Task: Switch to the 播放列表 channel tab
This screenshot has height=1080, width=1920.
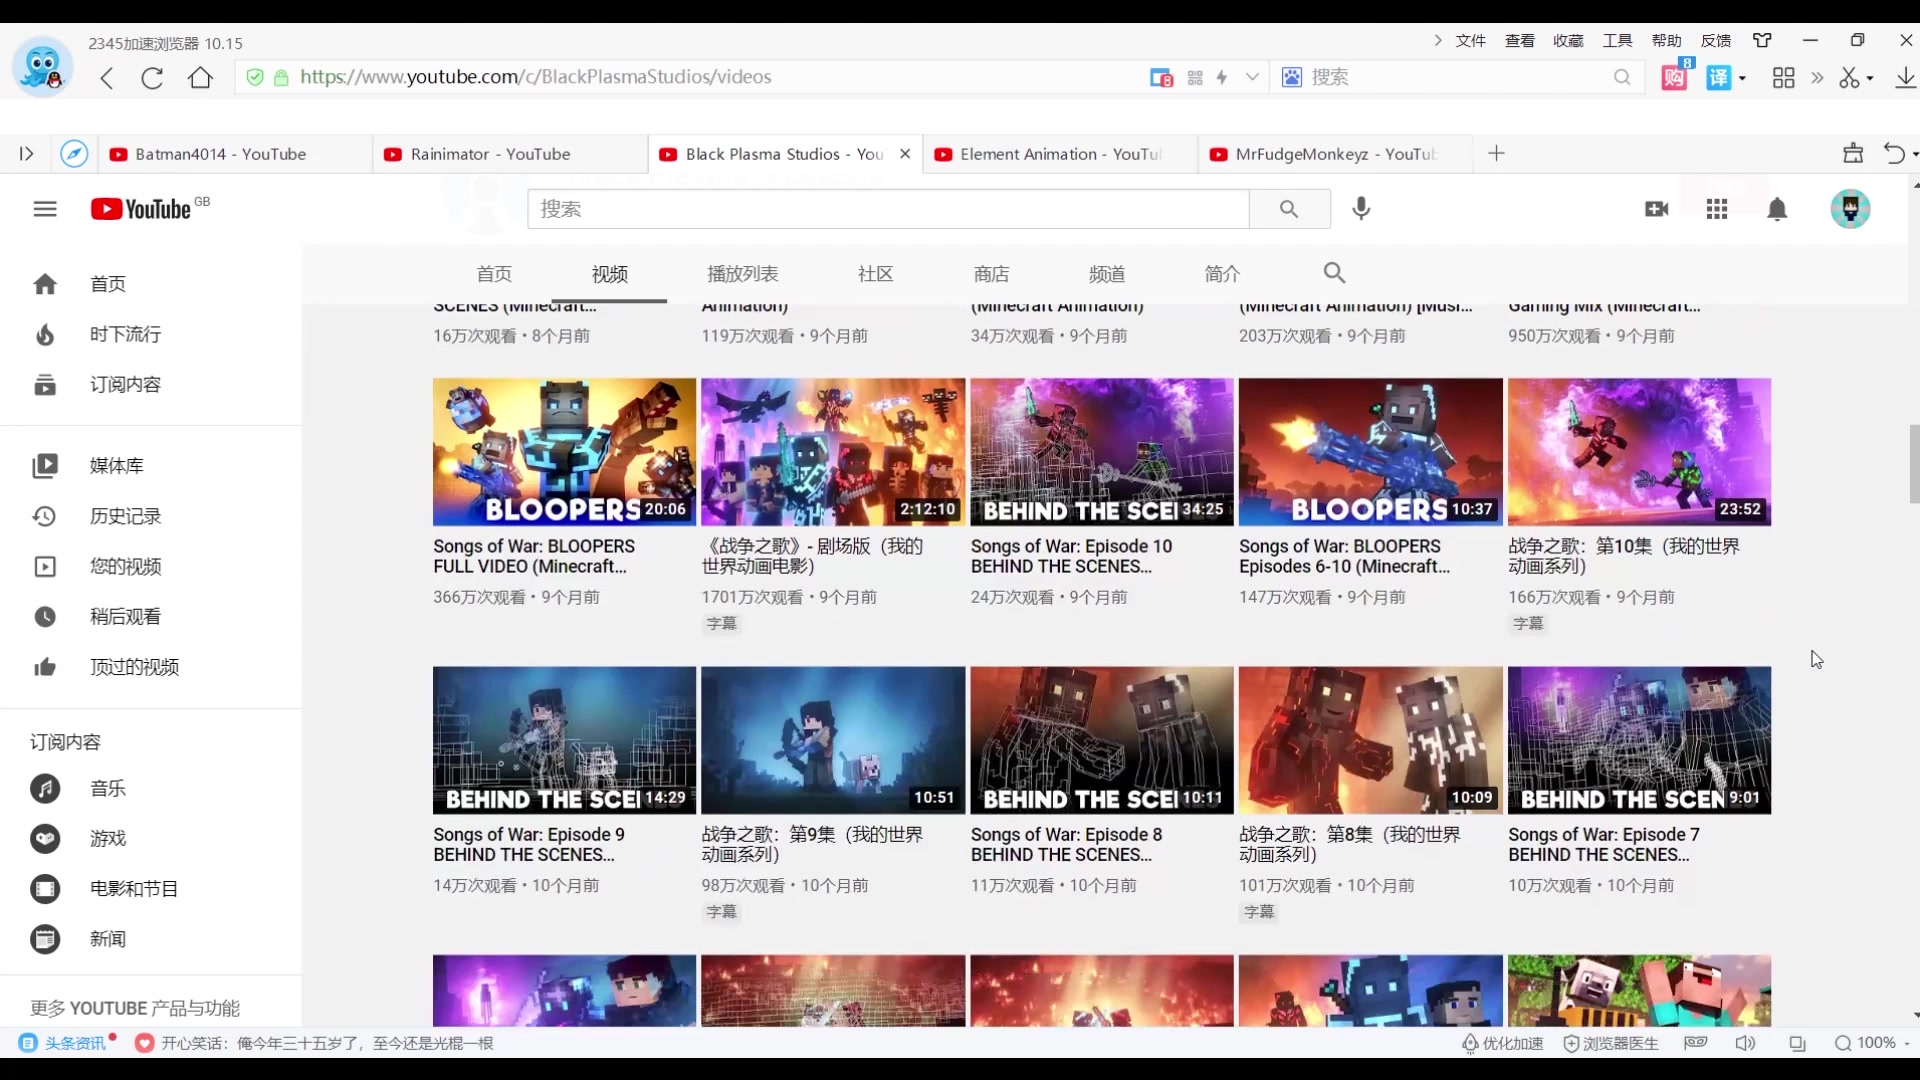Action: click(742, 274)
